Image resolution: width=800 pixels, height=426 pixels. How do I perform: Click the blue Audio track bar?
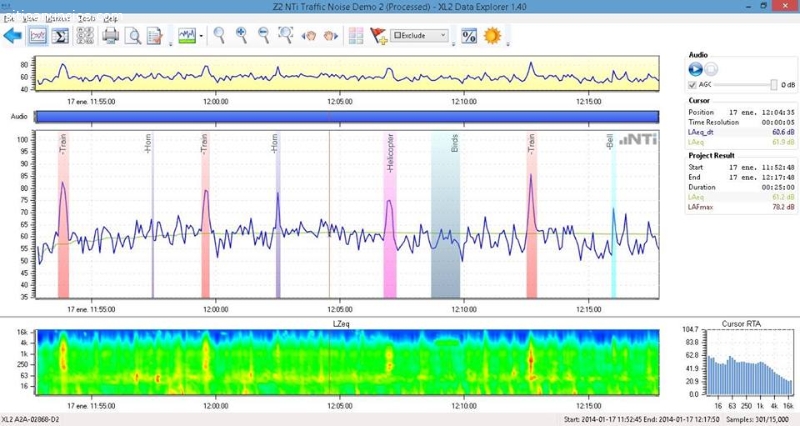pyautogui.click(x=347, y=117)
